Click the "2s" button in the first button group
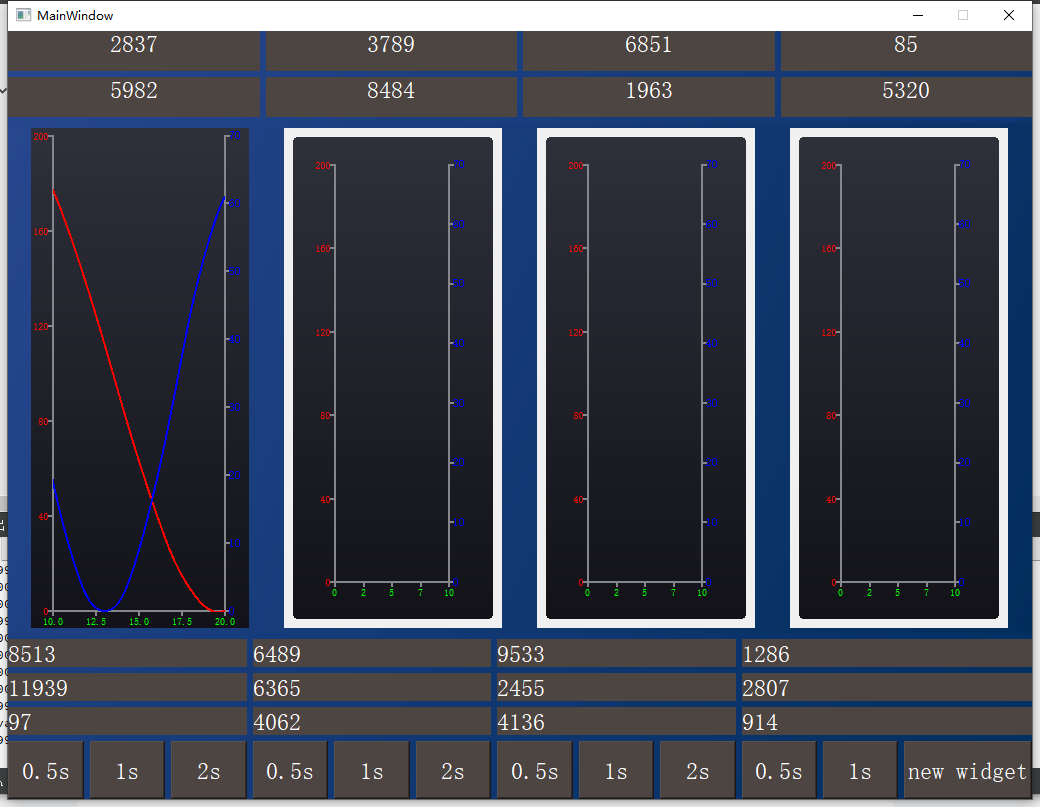1040x807 pixels. (208, 770)
